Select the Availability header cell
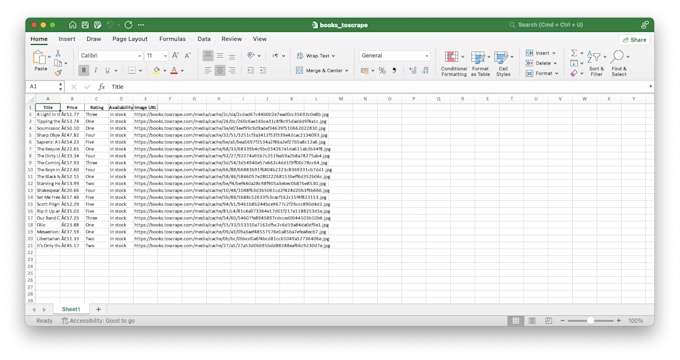The height and width of the screenshot is (360, 680). tap(121, 107)
